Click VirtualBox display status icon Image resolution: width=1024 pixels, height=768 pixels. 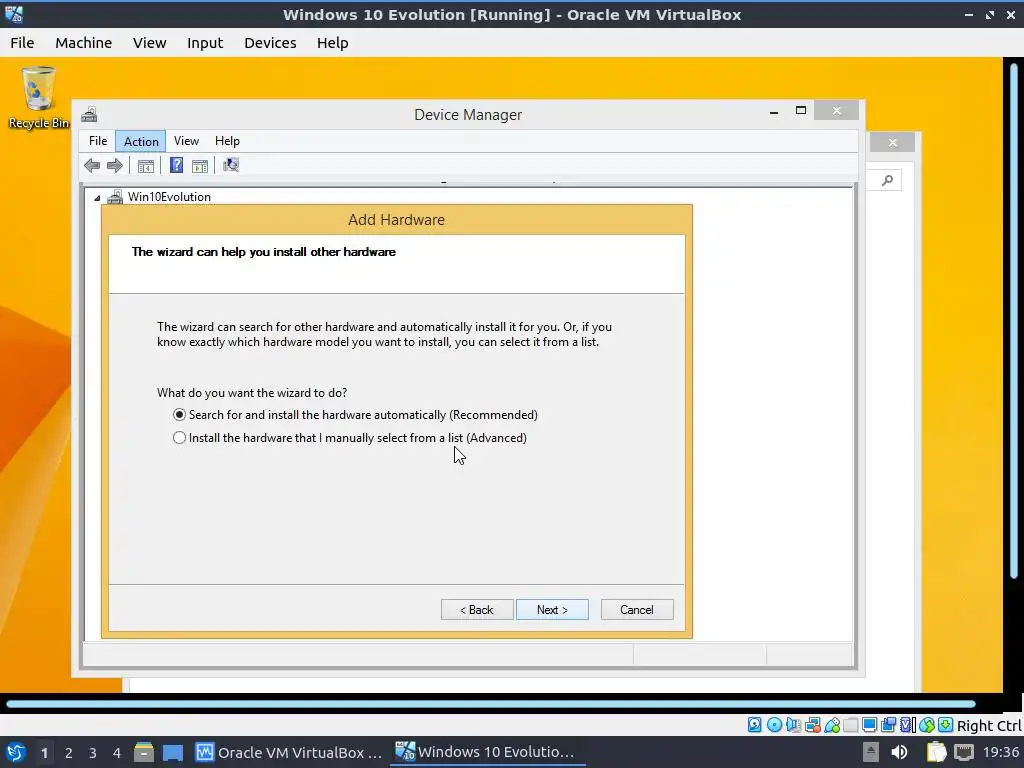(869, 725)
